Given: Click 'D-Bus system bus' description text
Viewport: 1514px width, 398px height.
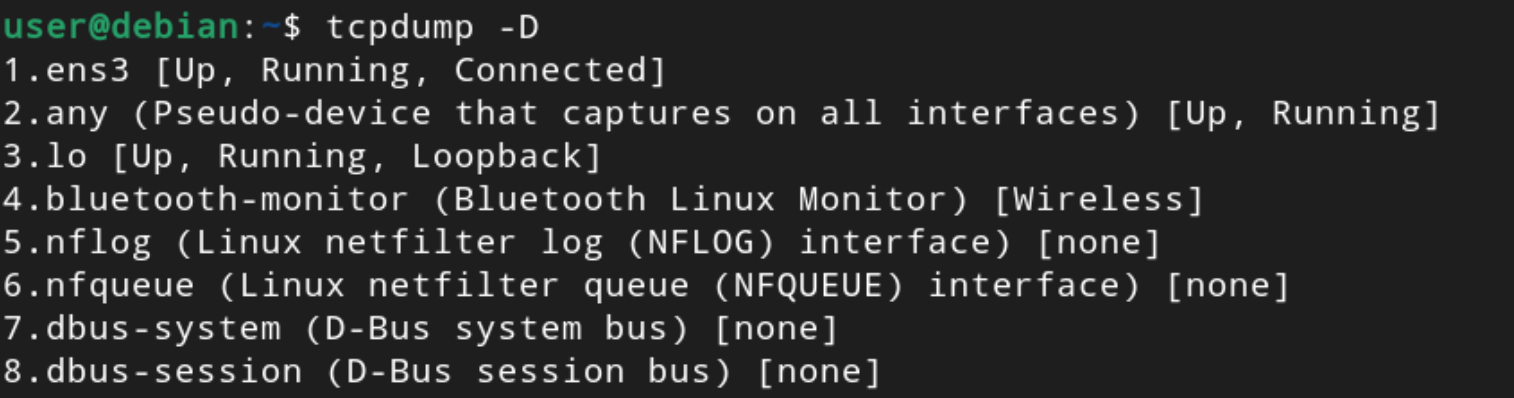Looking at the screenshot, I should (497, 329).
